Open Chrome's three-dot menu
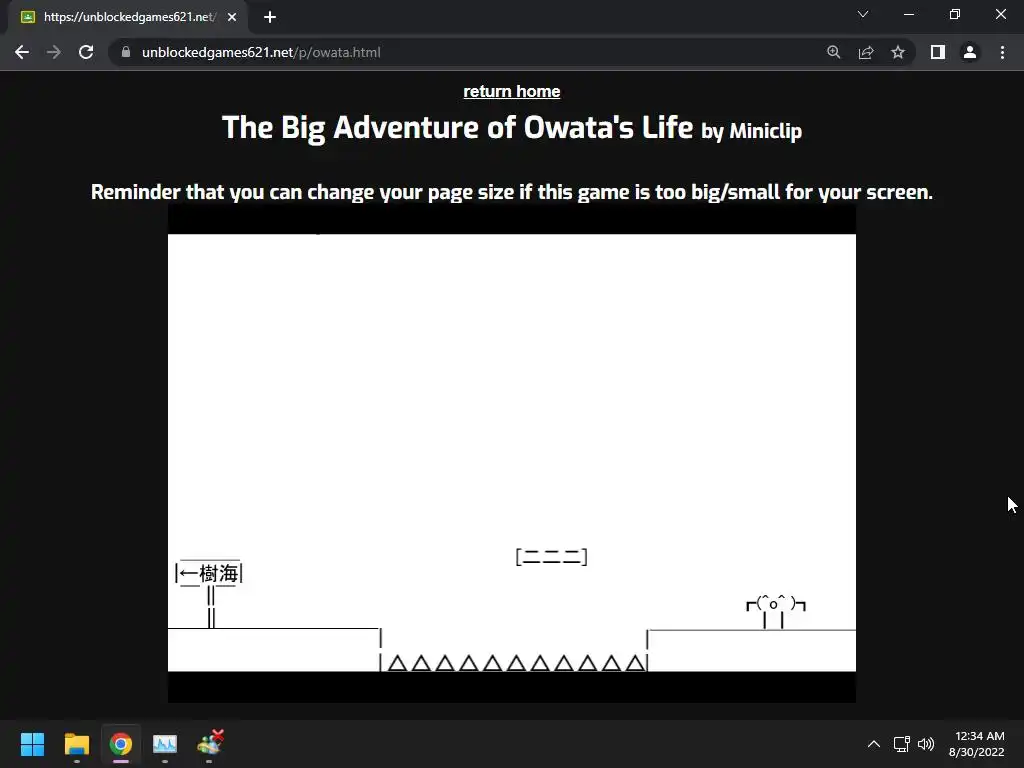The width and height of the screenshot is (1024, 768). pos(1002,52)
